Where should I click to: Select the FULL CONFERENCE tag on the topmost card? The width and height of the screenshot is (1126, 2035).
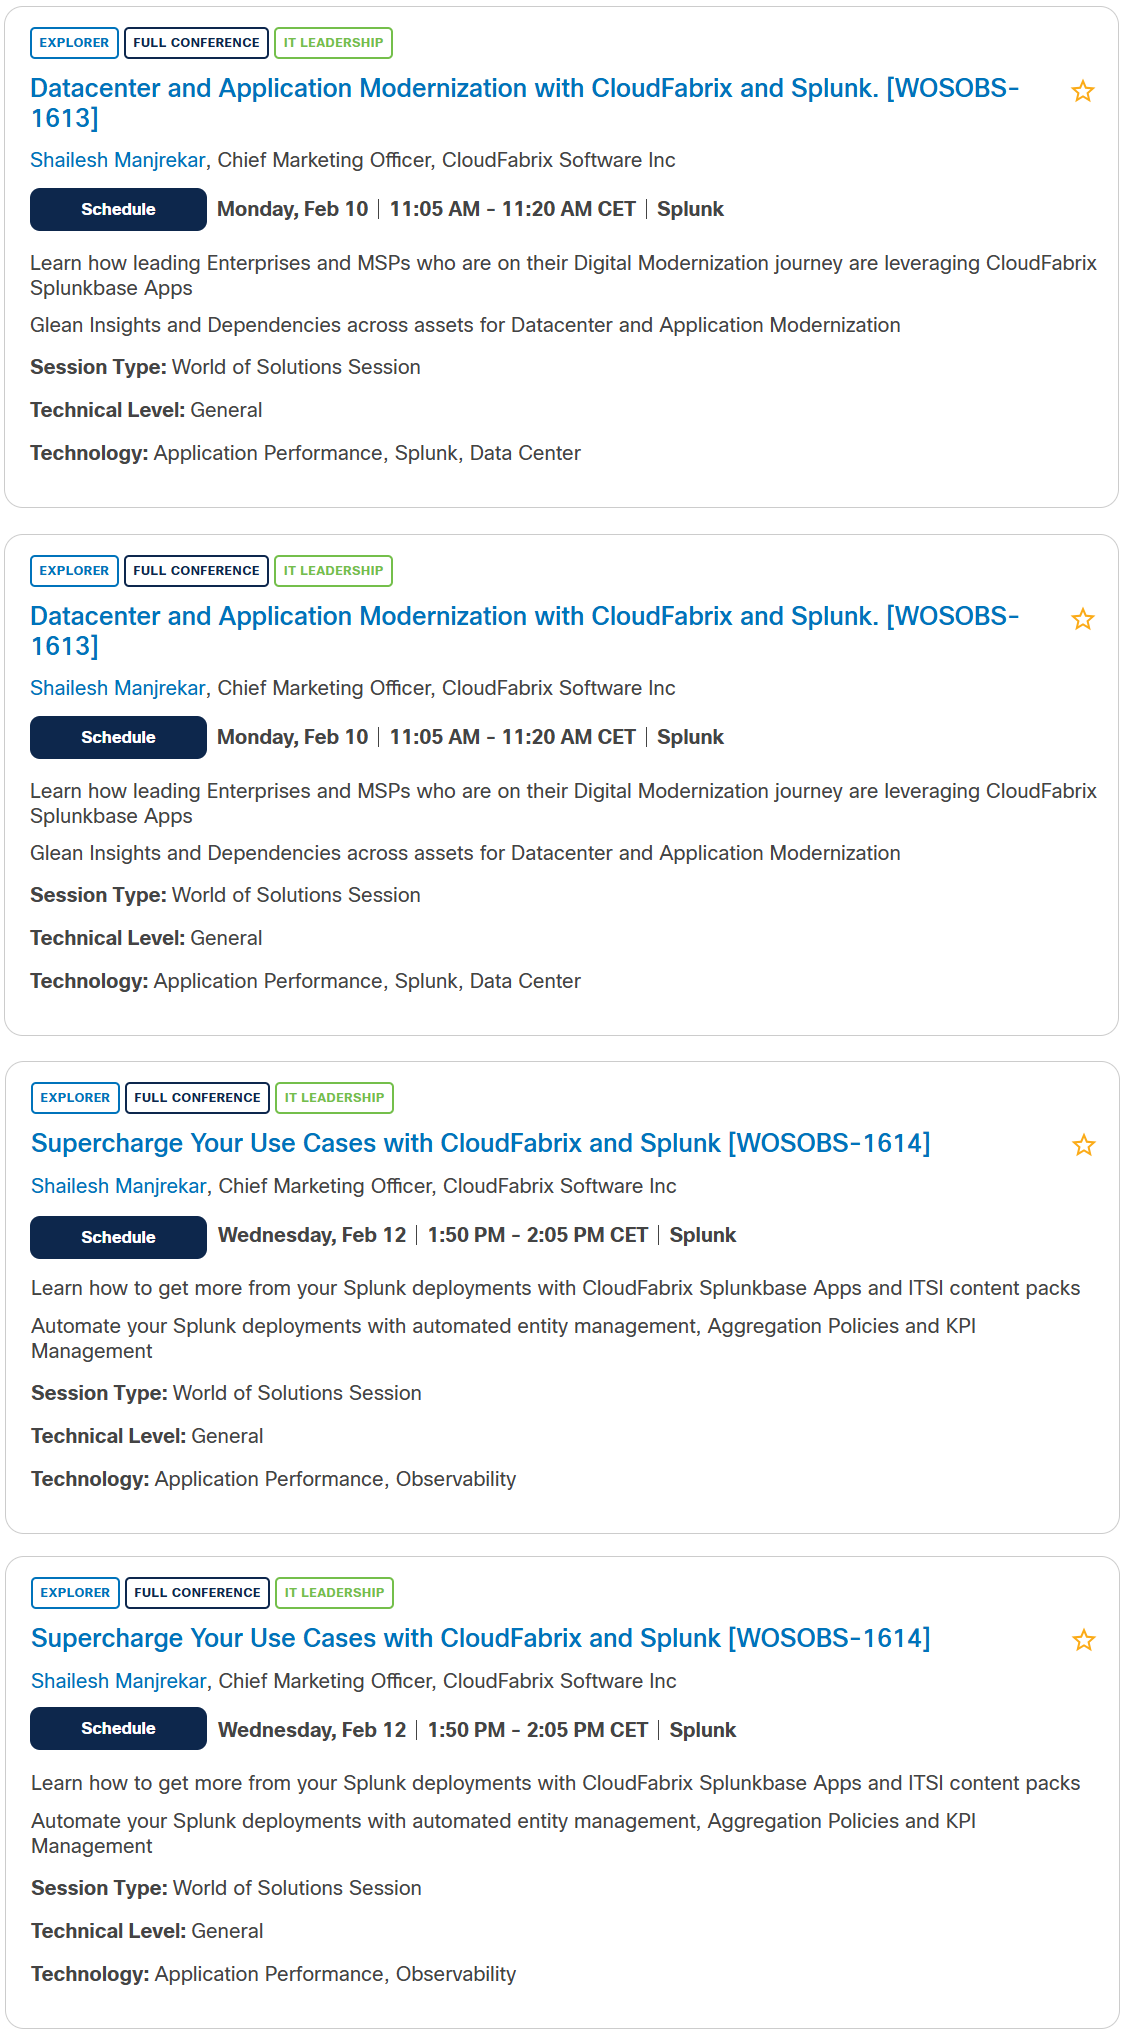(196, 43)
